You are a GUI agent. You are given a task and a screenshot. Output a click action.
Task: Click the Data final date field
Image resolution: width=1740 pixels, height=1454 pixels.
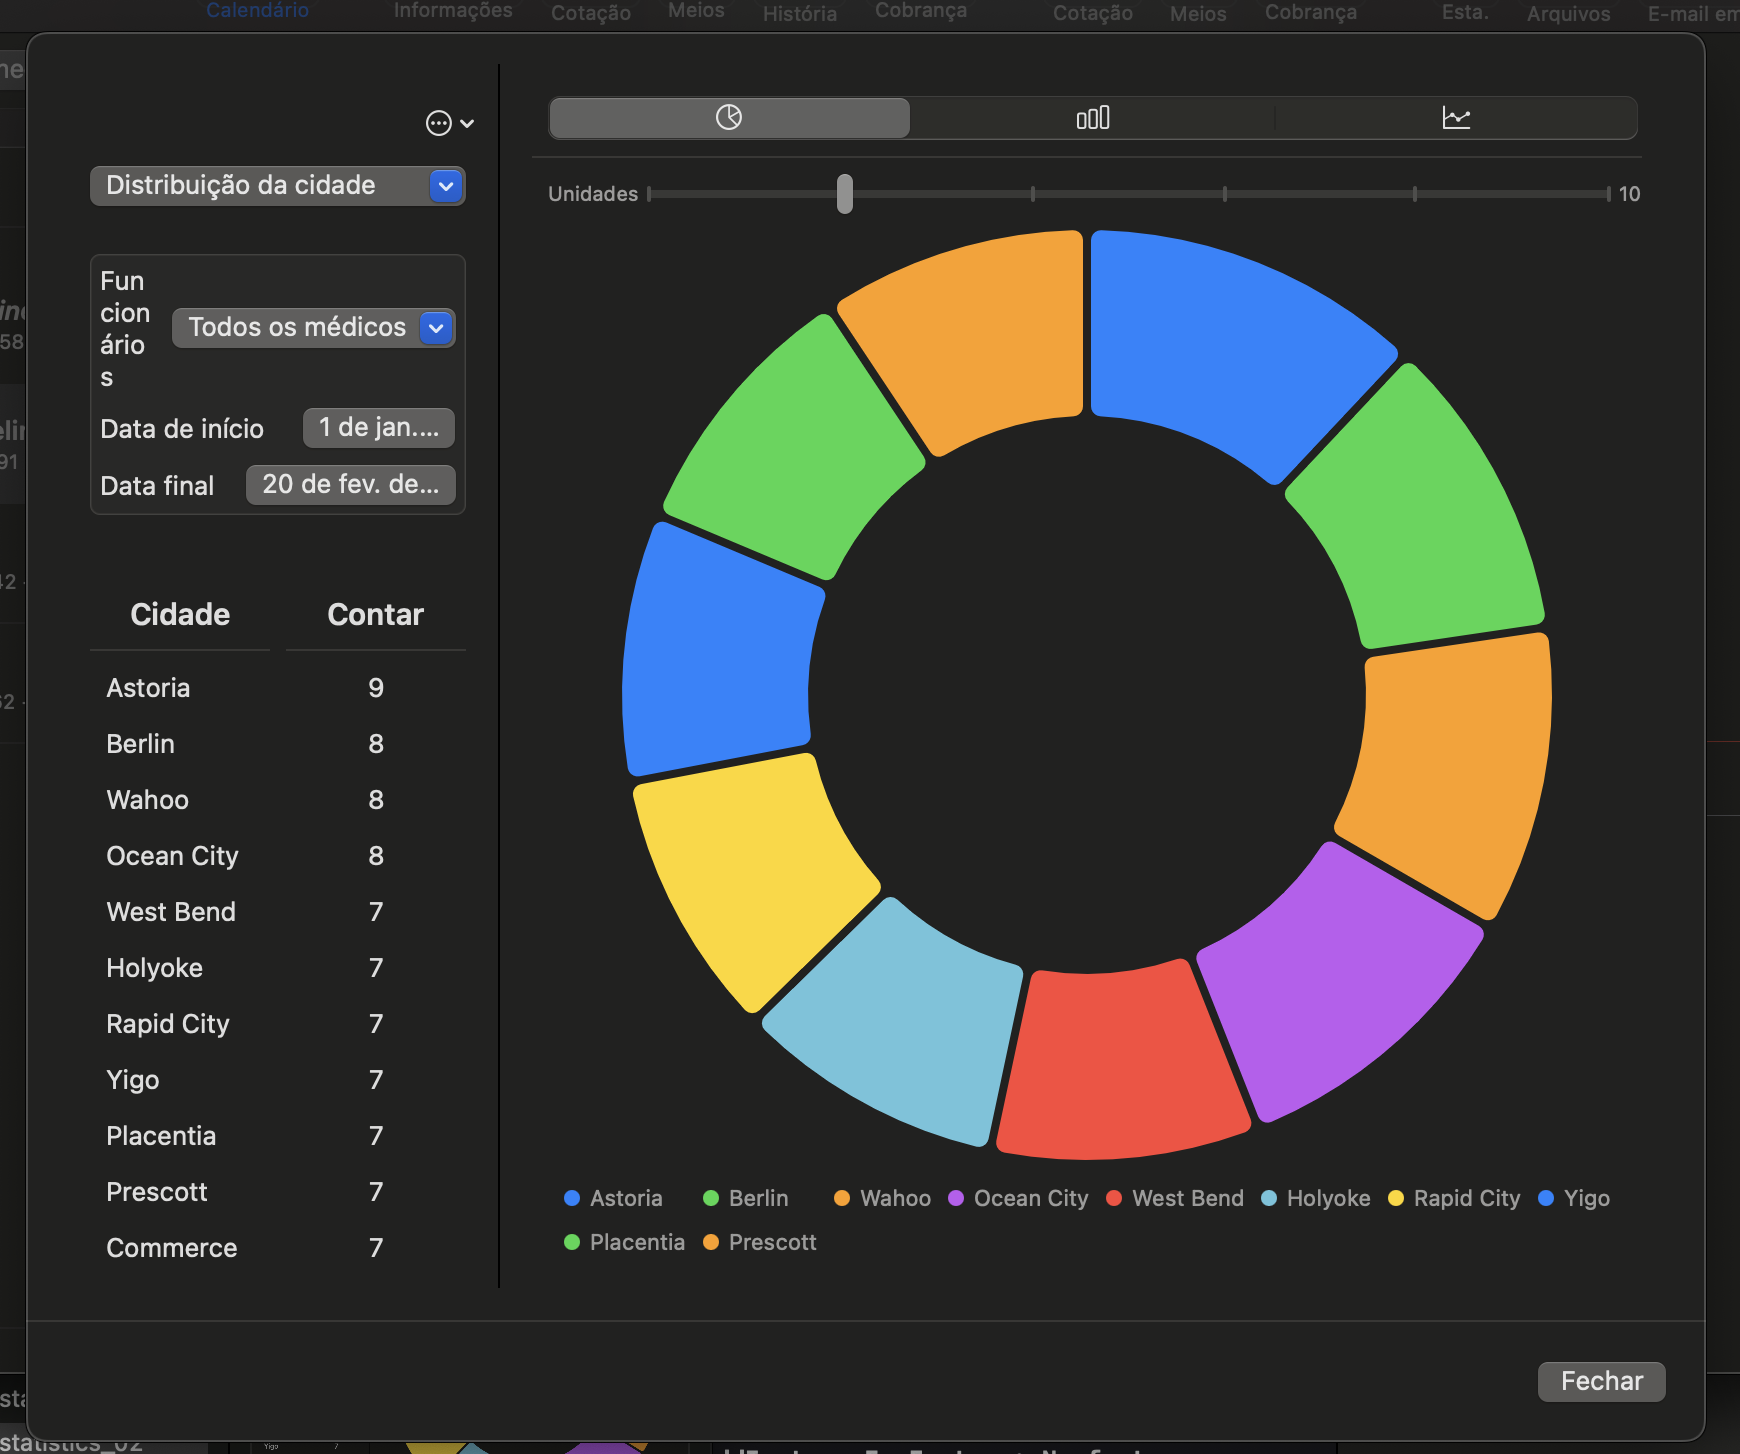pos(350,485)
